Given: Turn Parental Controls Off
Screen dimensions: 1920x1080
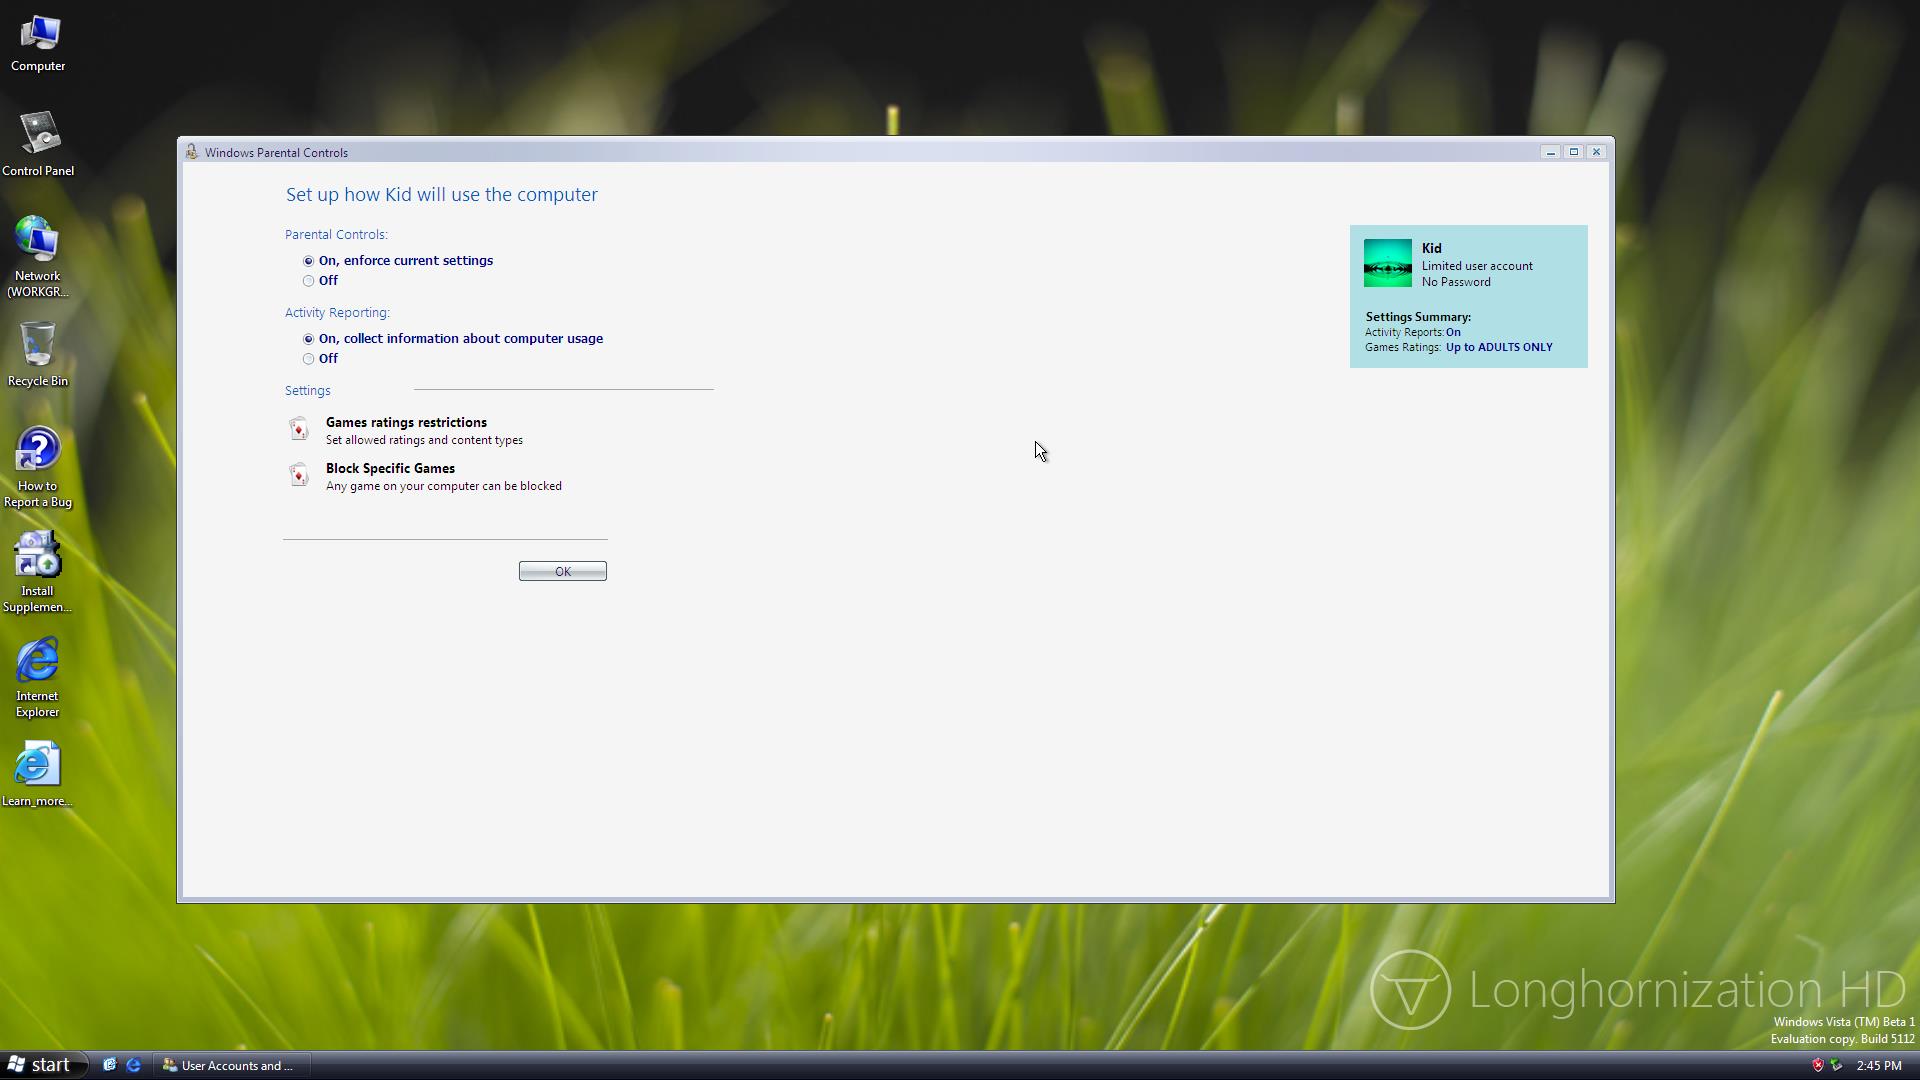Looking at the screenshot, I should [309, 281].
